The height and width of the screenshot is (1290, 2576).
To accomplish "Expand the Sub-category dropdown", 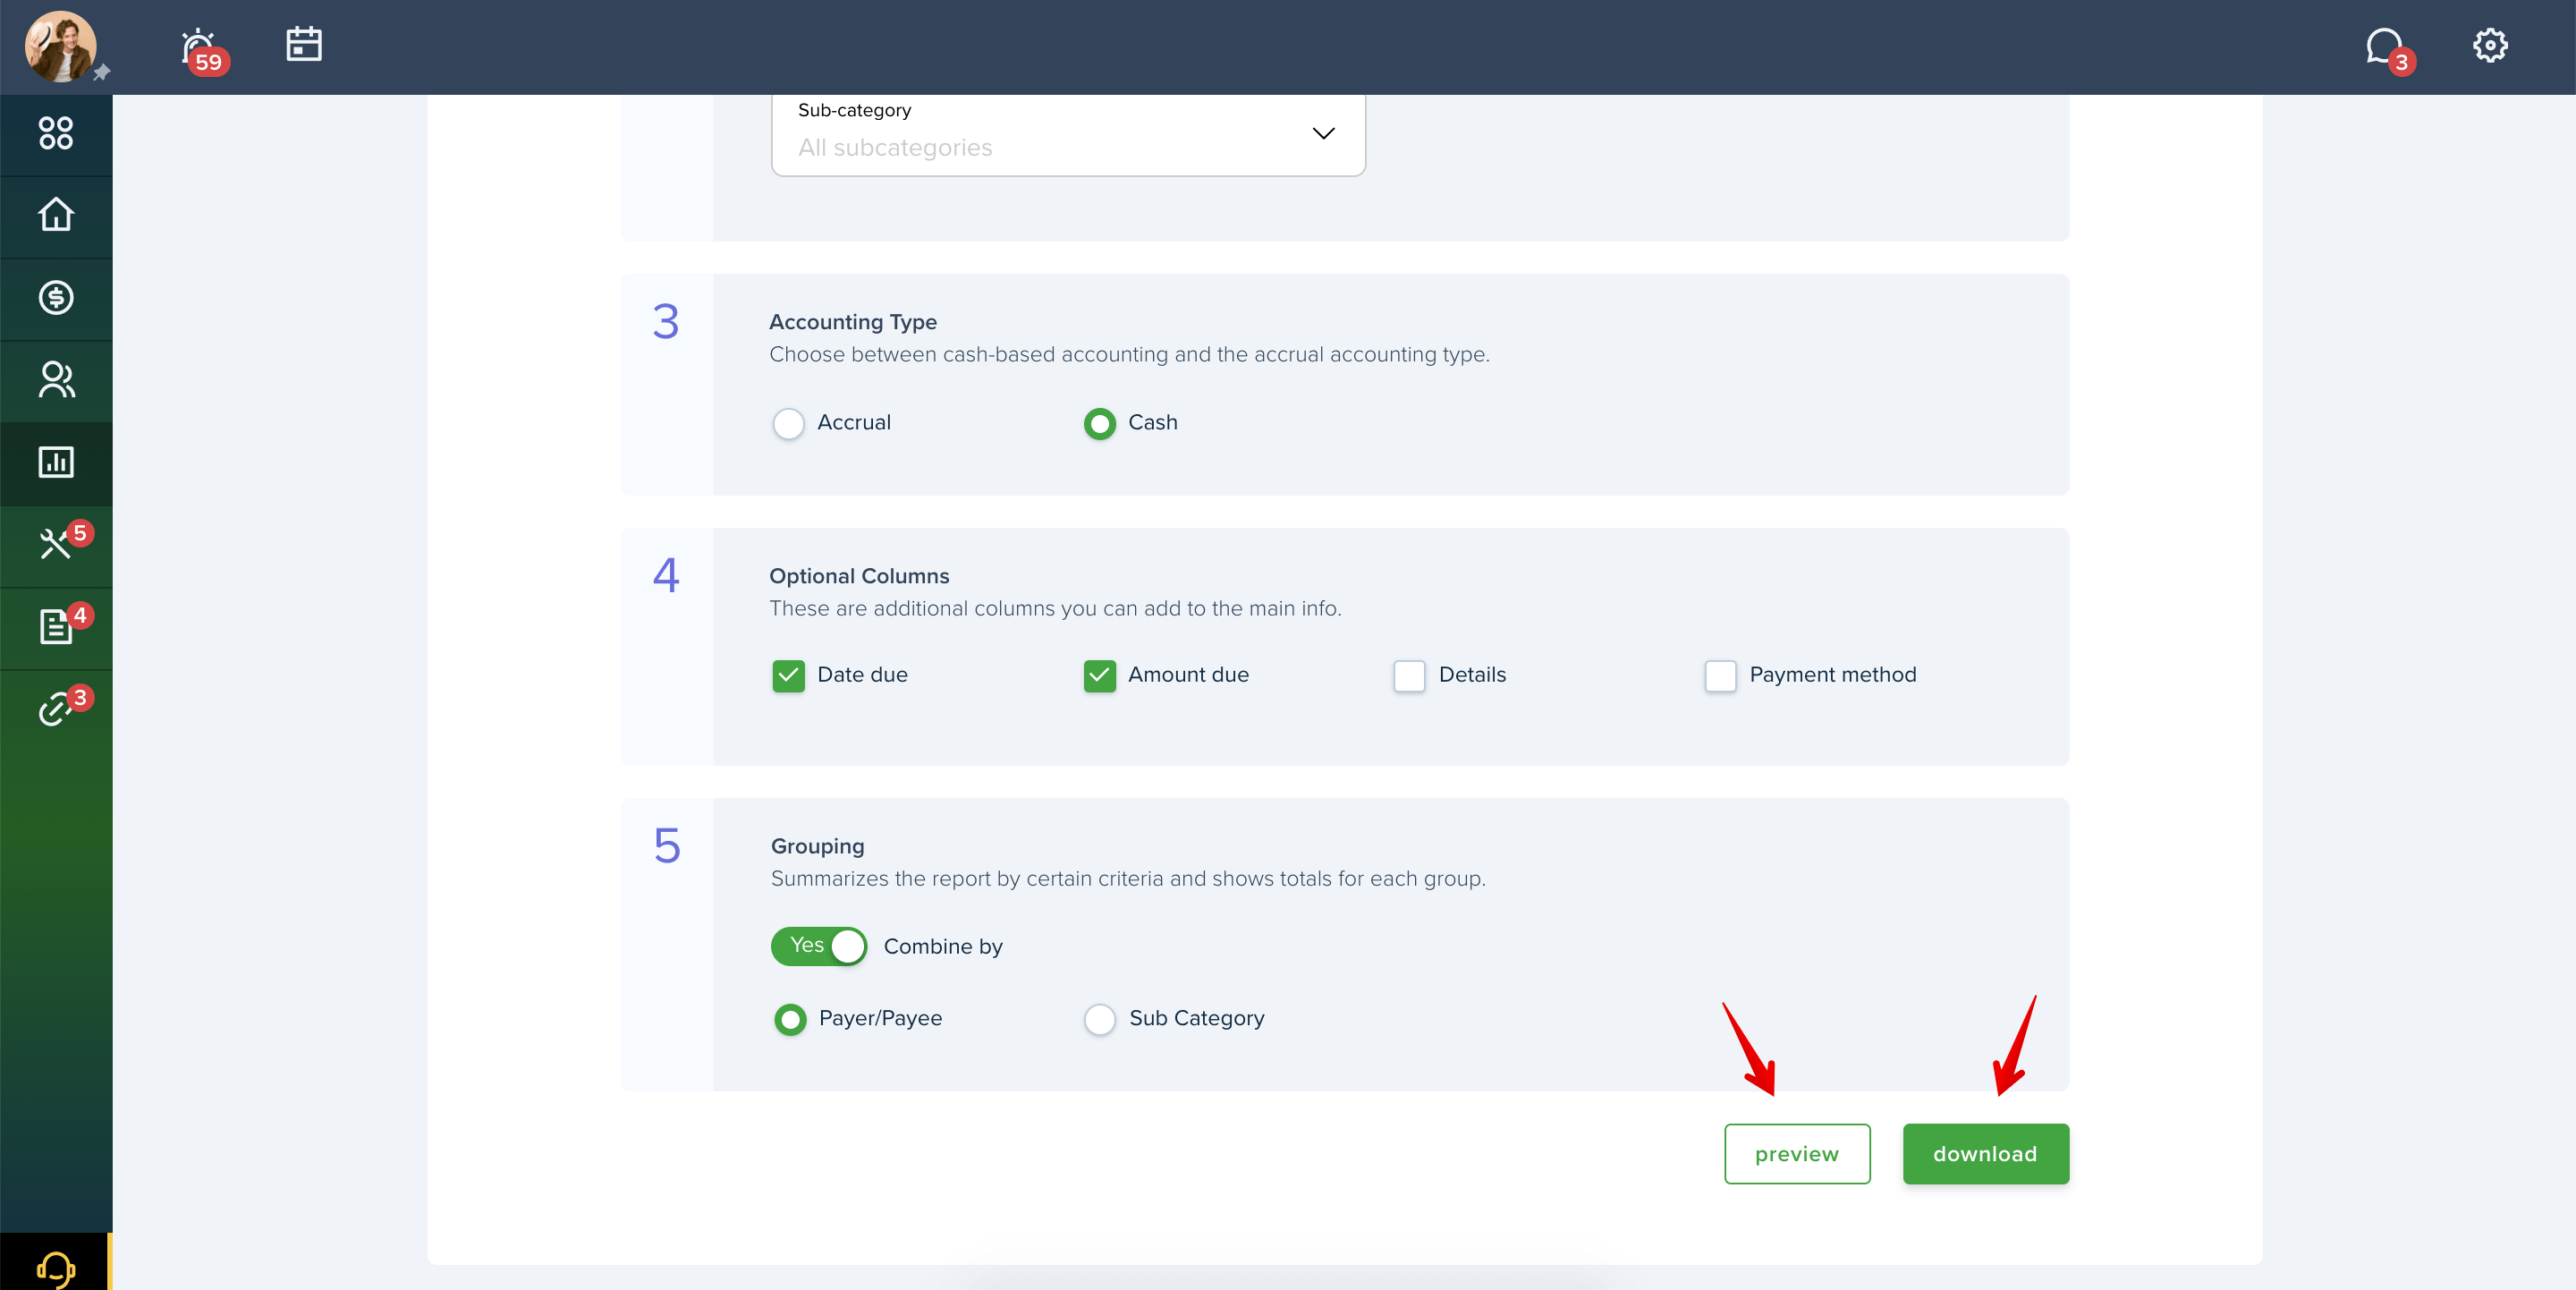I will (x=1068, y=134).
